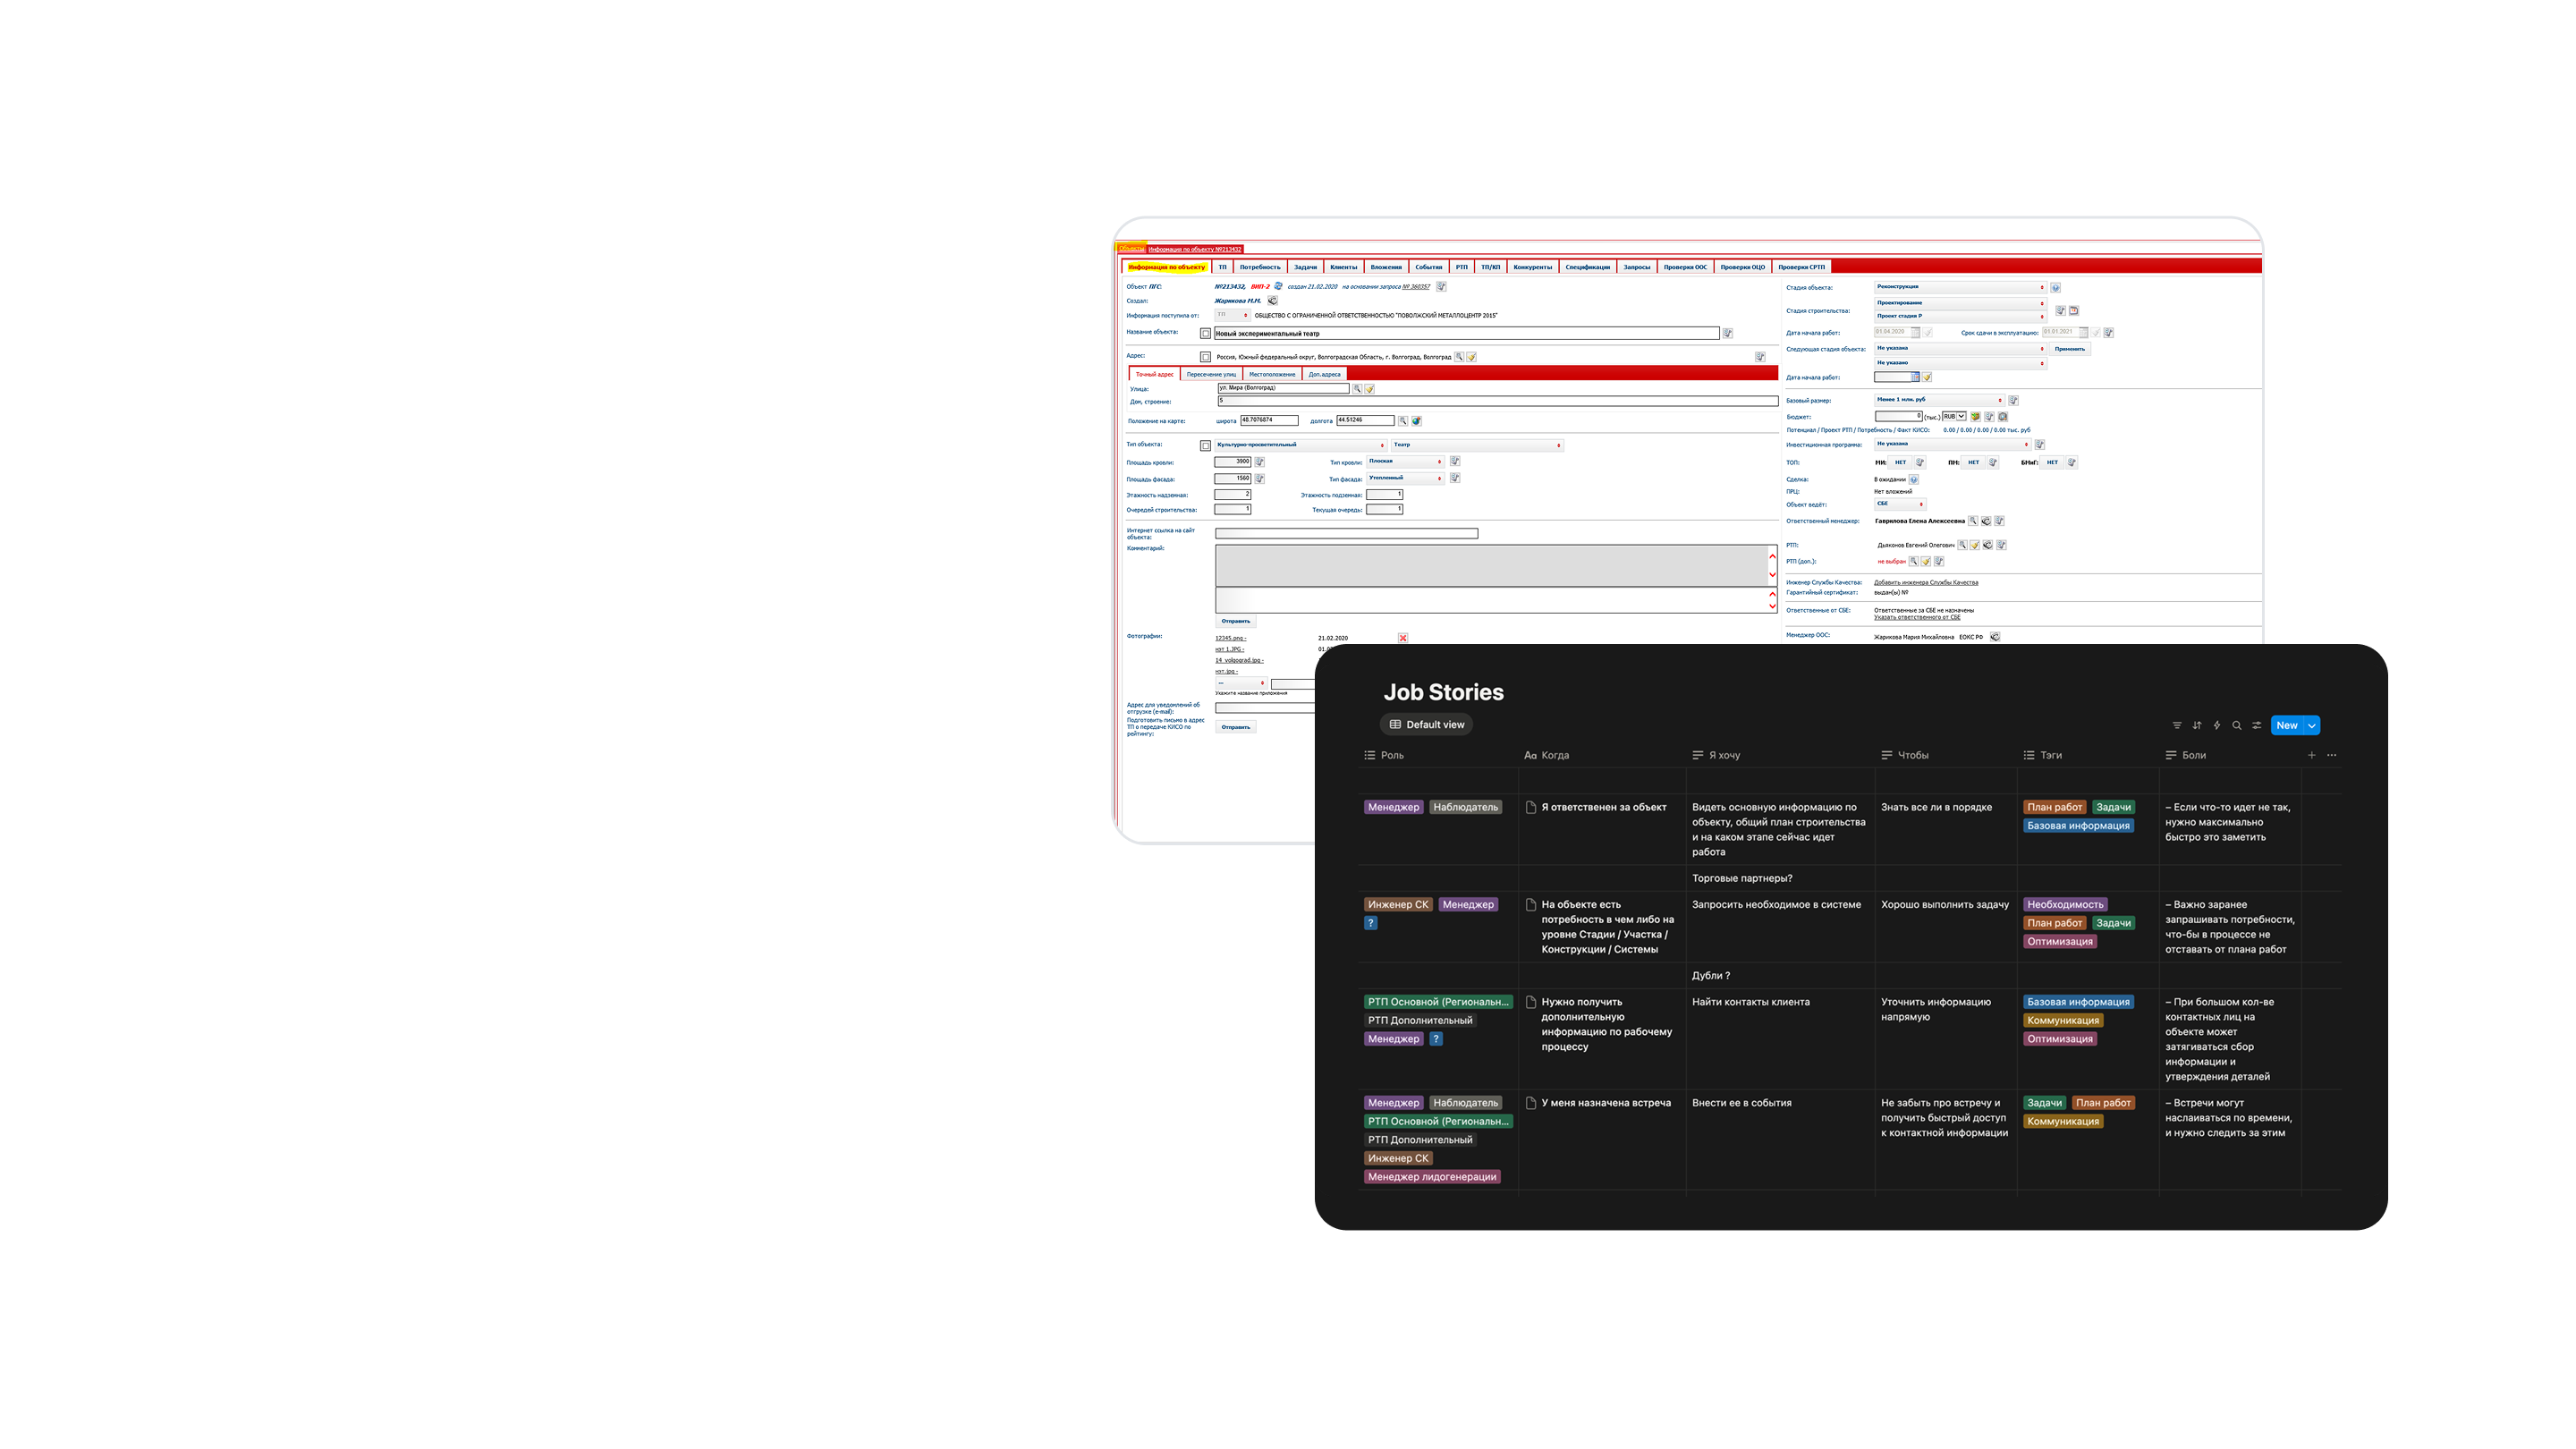Tick the checkbox next to Тип объекта
2576x1449 pixels.
coord(1205,445)
